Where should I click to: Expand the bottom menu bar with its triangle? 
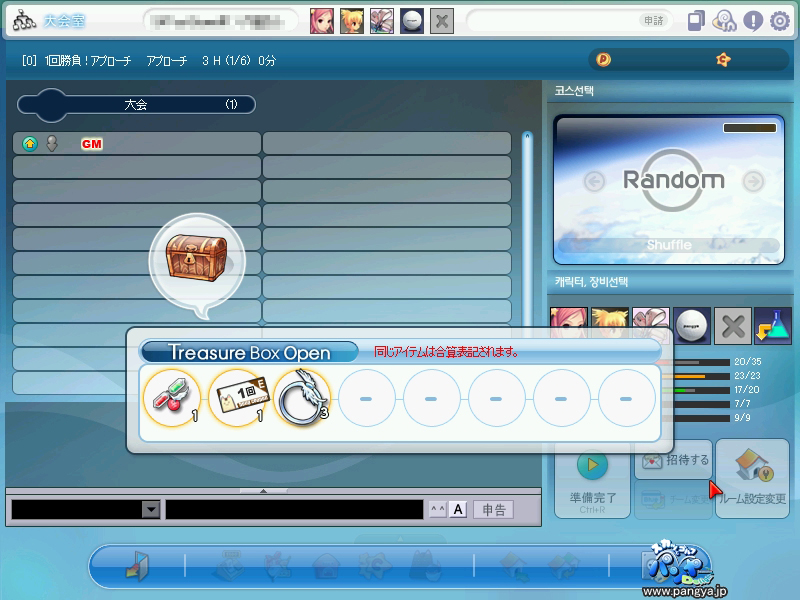[x=400, y=539]
